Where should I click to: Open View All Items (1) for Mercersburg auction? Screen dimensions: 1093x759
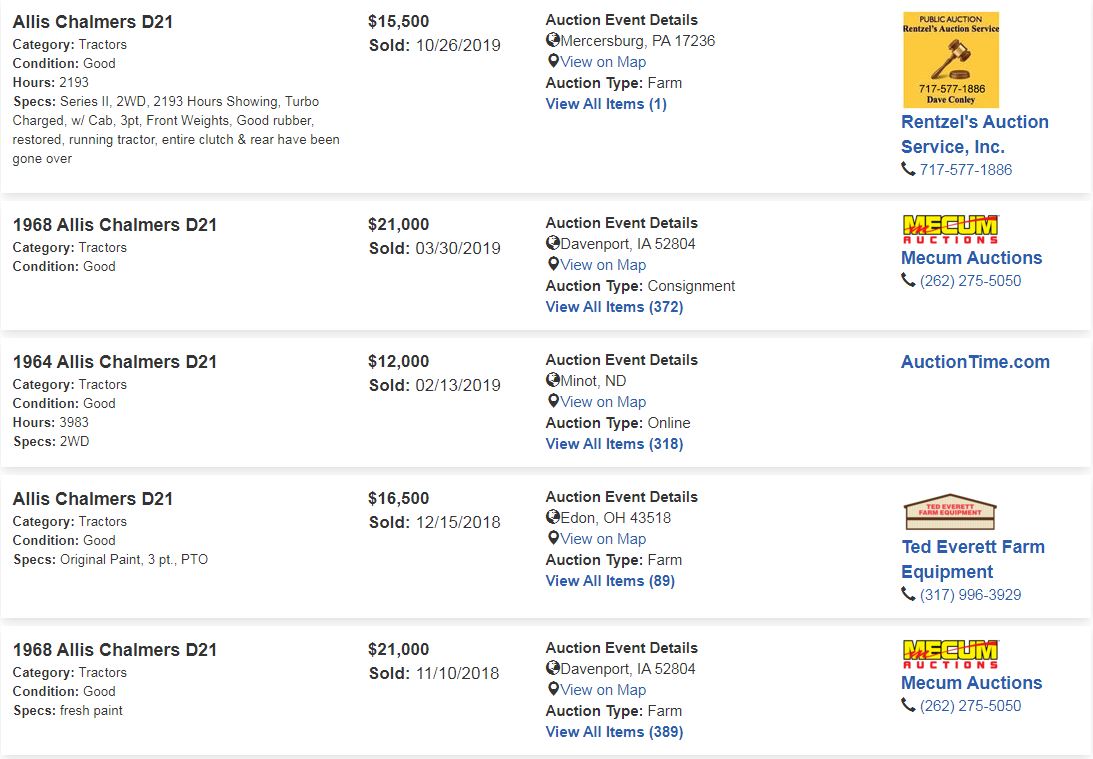[x=606, y=104]
